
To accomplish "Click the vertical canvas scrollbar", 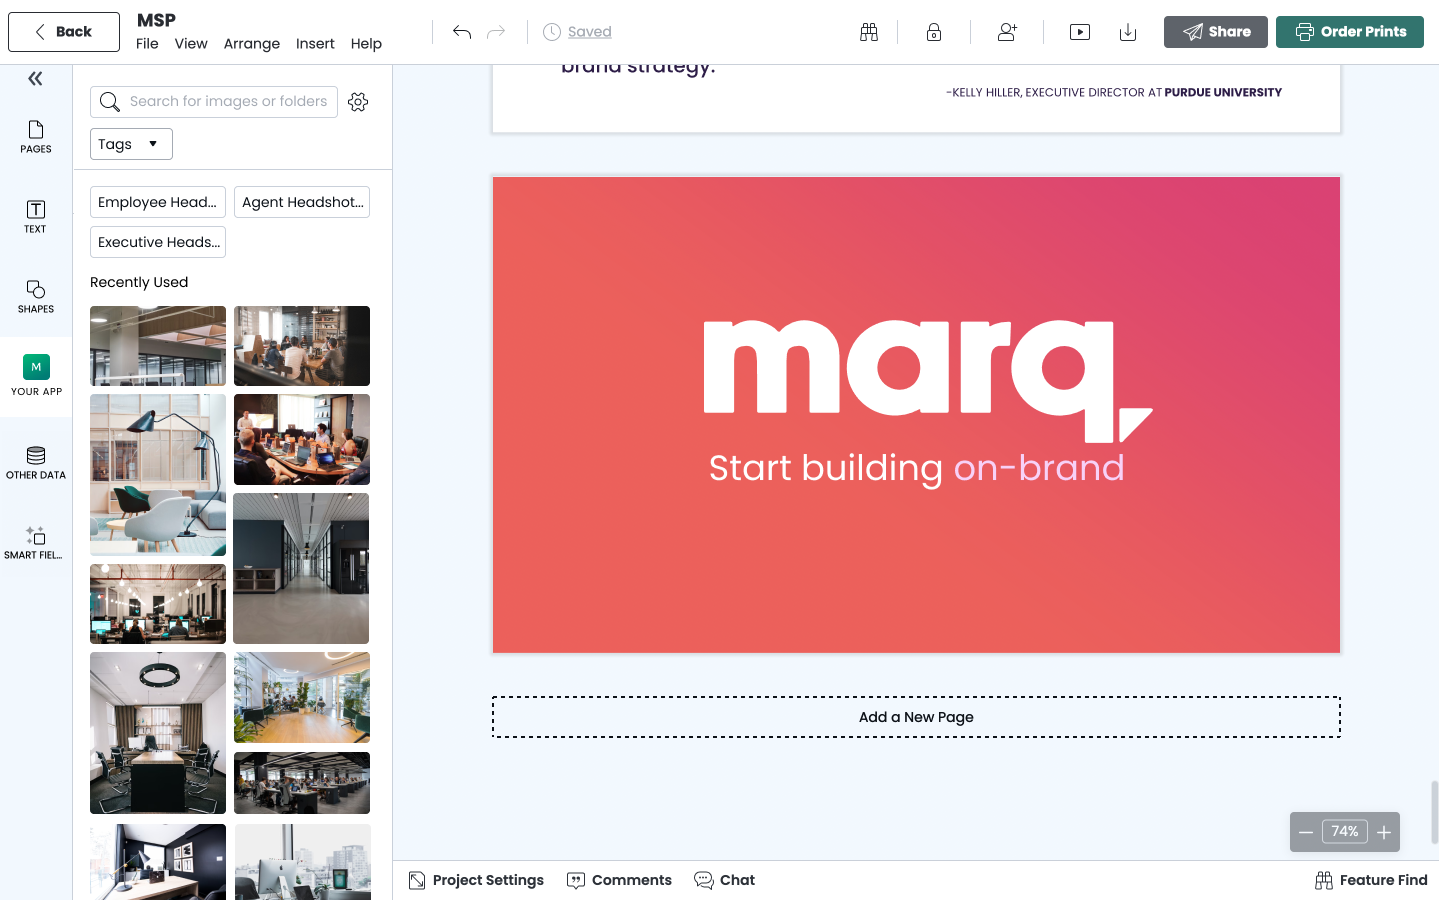I will point(1434,812).
